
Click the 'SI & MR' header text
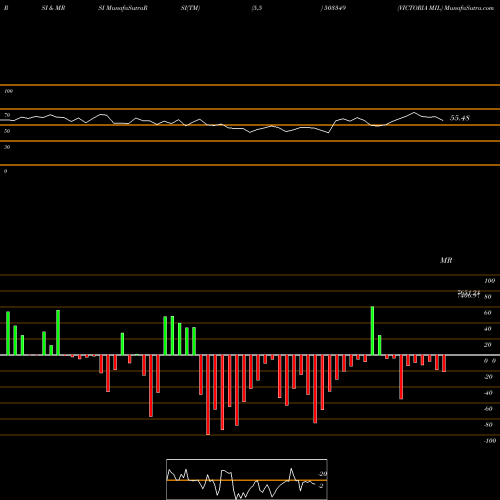click(x=53, y=8)
